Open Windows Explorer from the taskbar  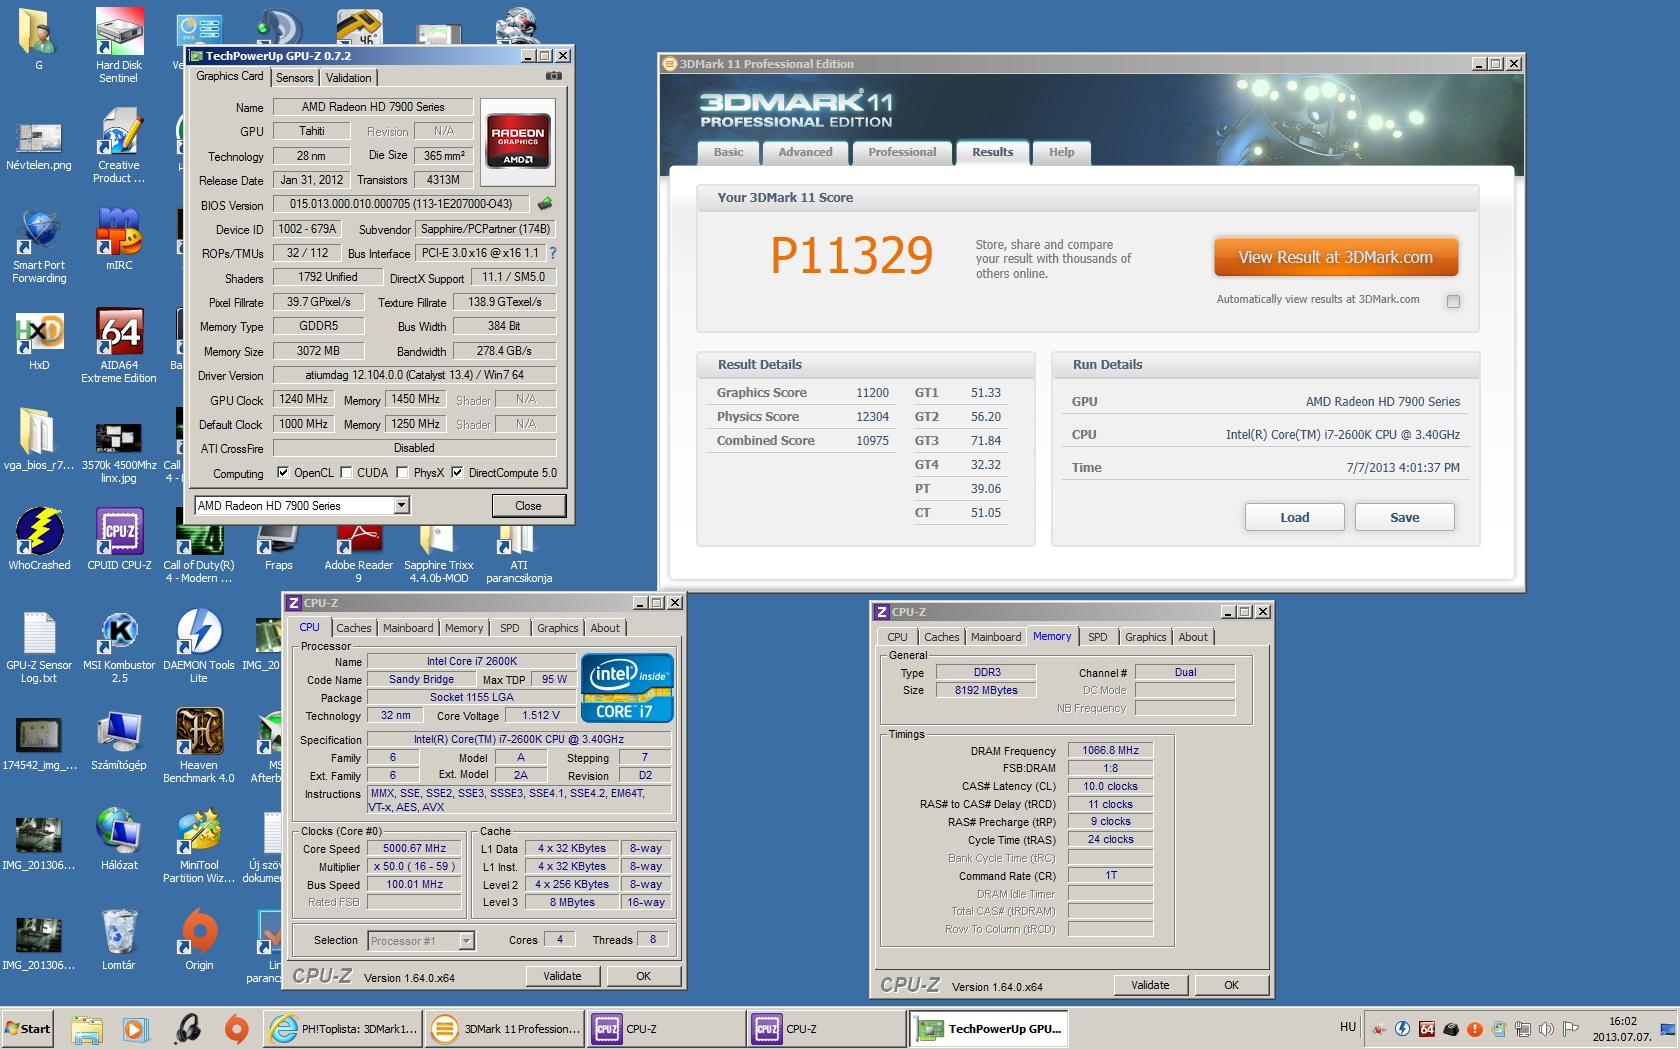click(x=86, y=1029)
